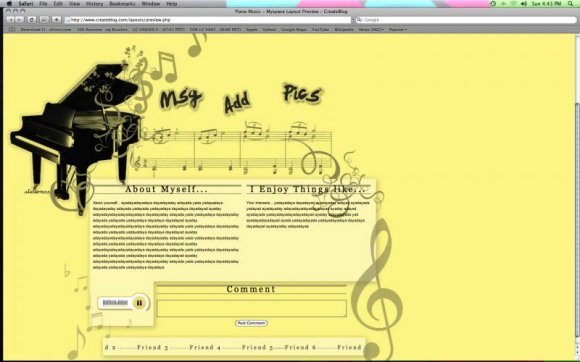Open the bookmarks library book icon
This screenshot has height=362, width=580.
click(12, 29)
